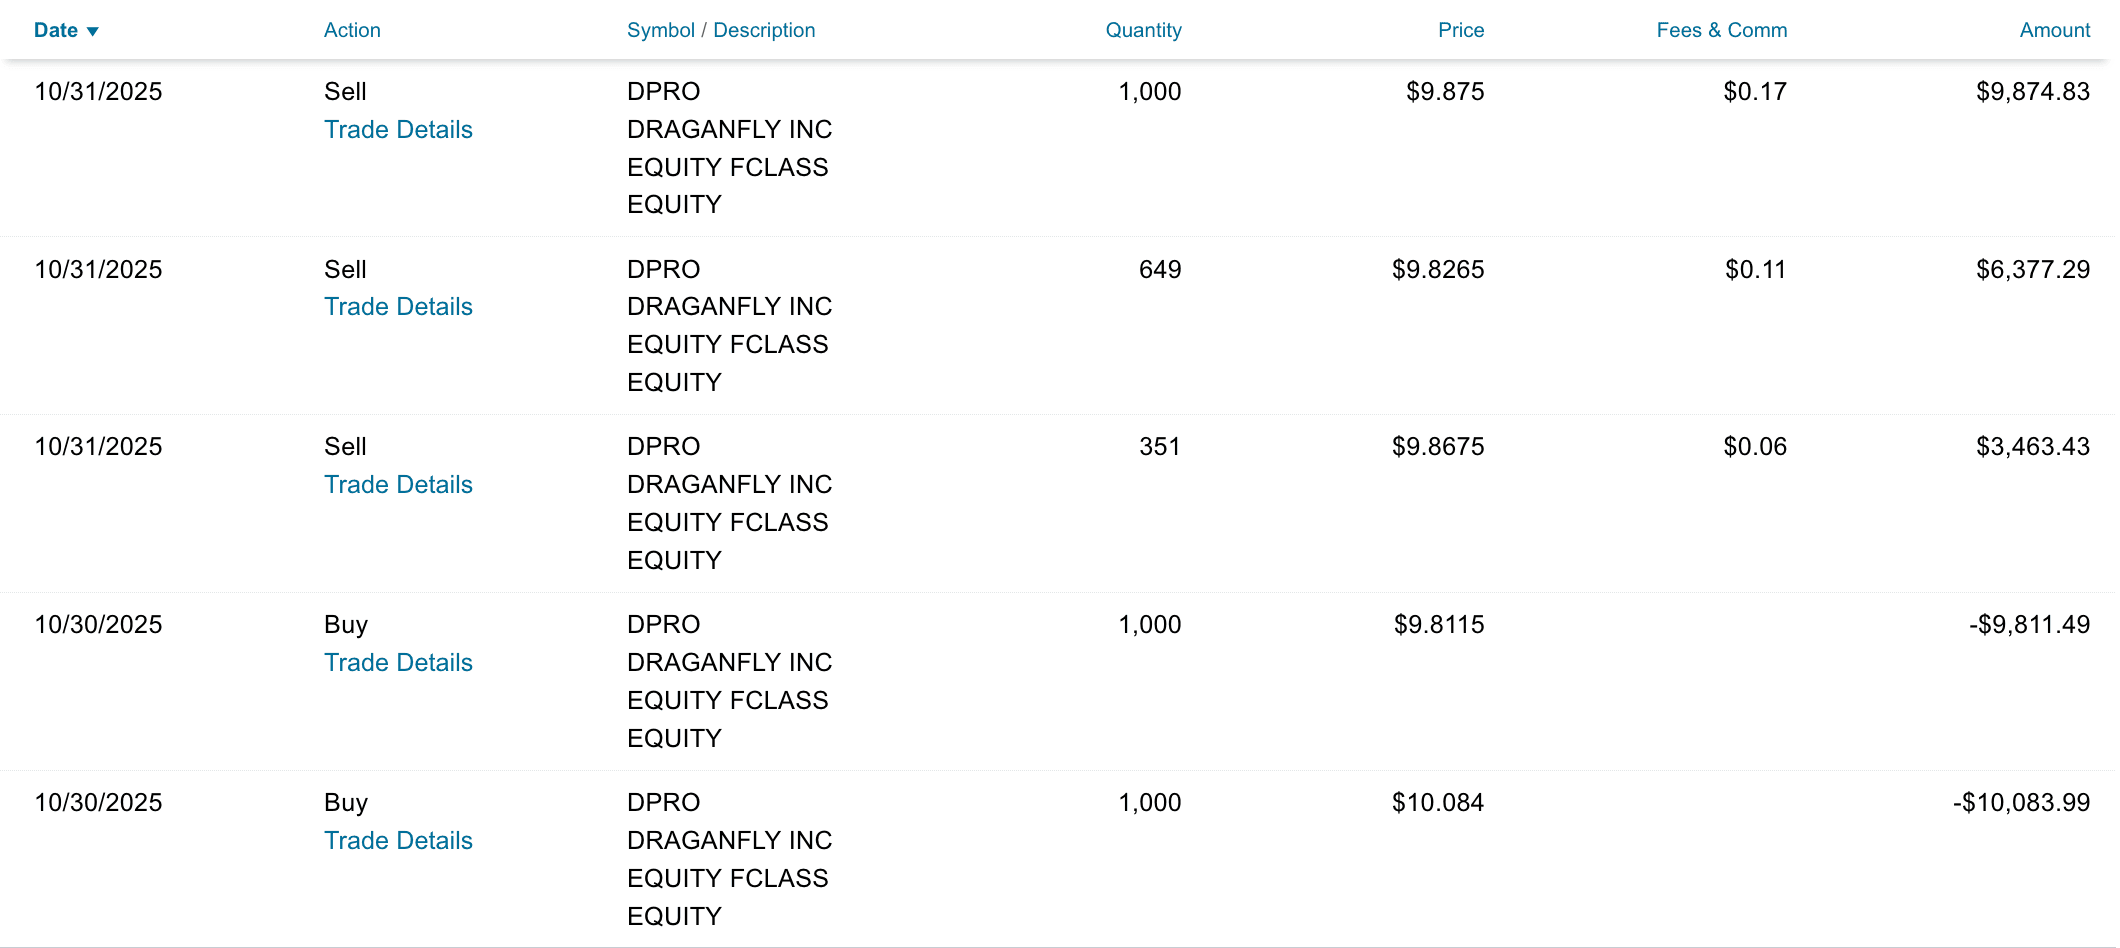Sort by the Quantity column header
Image resolution: width=2120 pixels, height=948 pixels.
click(x=1143, y=31)
